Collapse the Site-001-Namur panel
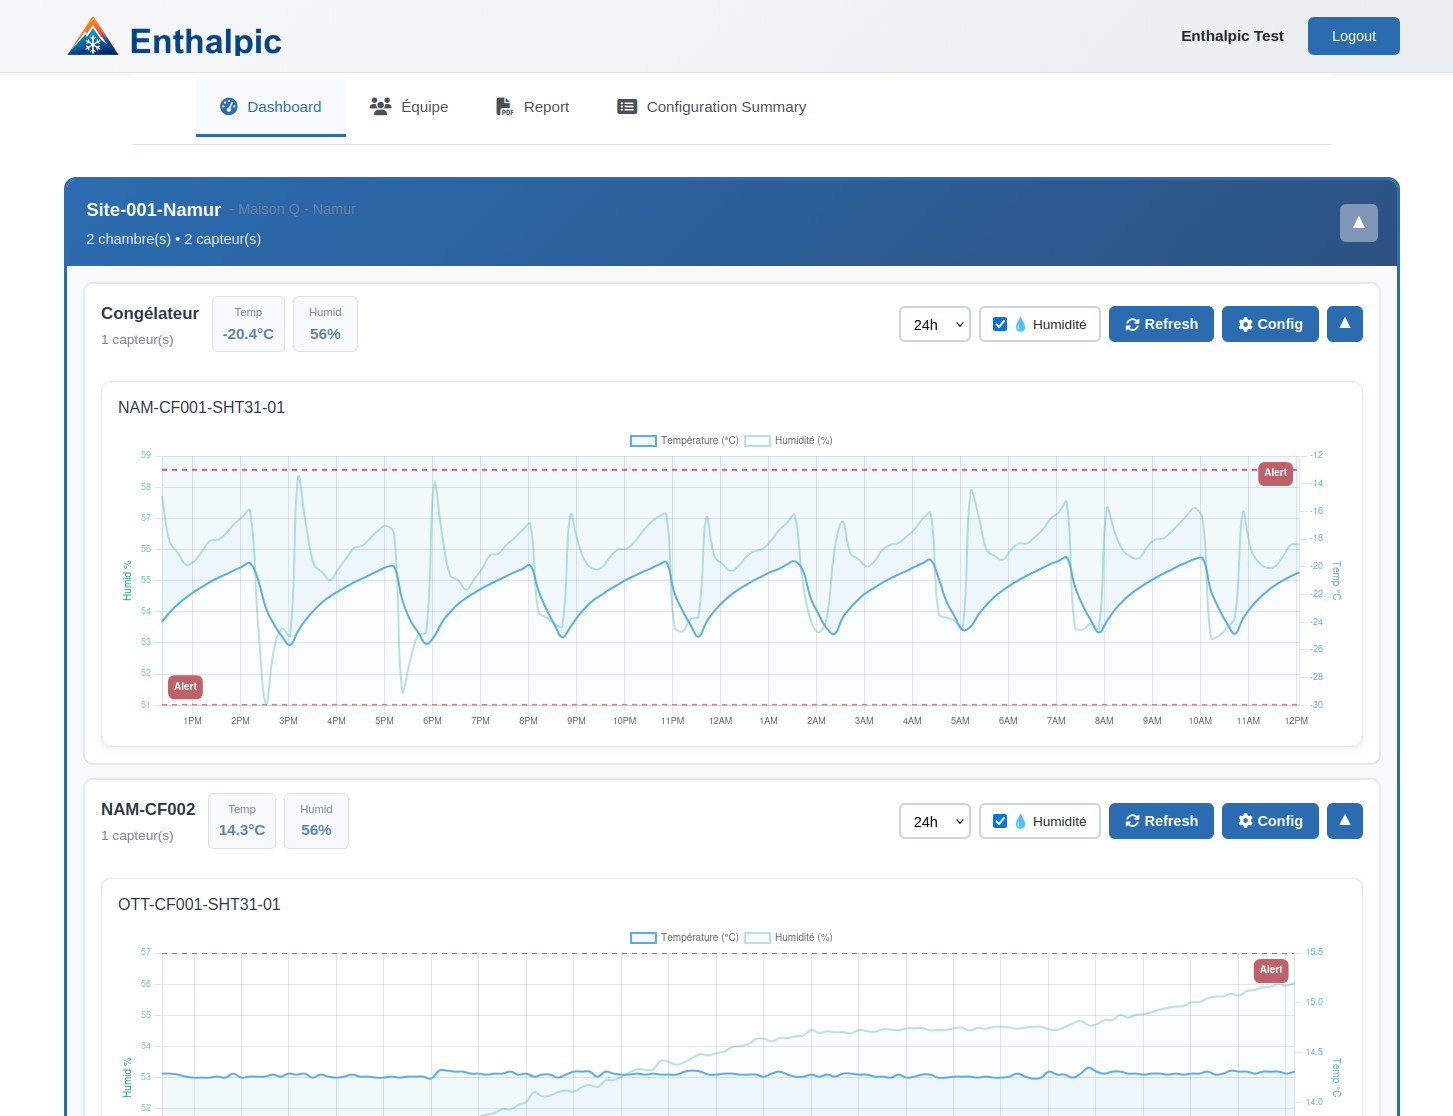 coord(1358,223)
